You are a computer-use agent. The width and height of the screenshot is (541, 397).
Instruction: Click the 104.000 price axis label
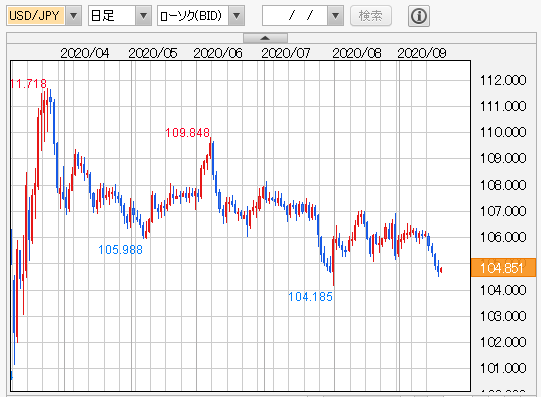point(503,290)
